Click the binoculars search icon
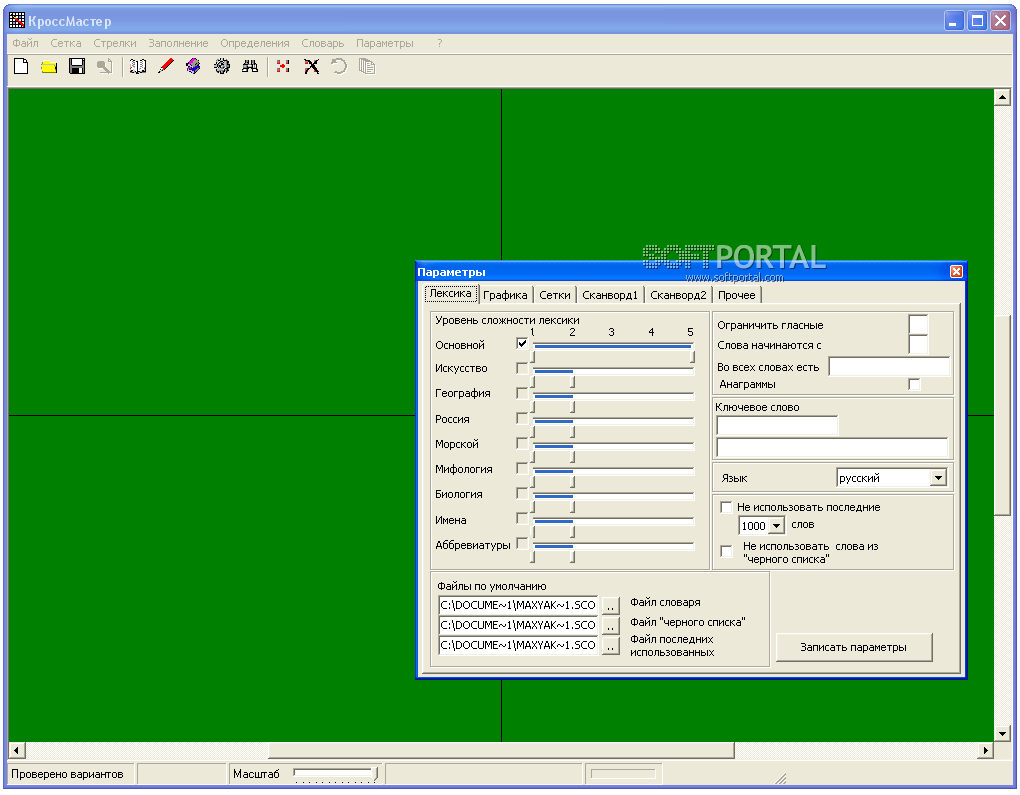Viewport: 1020px width, 795px height. coord(250,67)
